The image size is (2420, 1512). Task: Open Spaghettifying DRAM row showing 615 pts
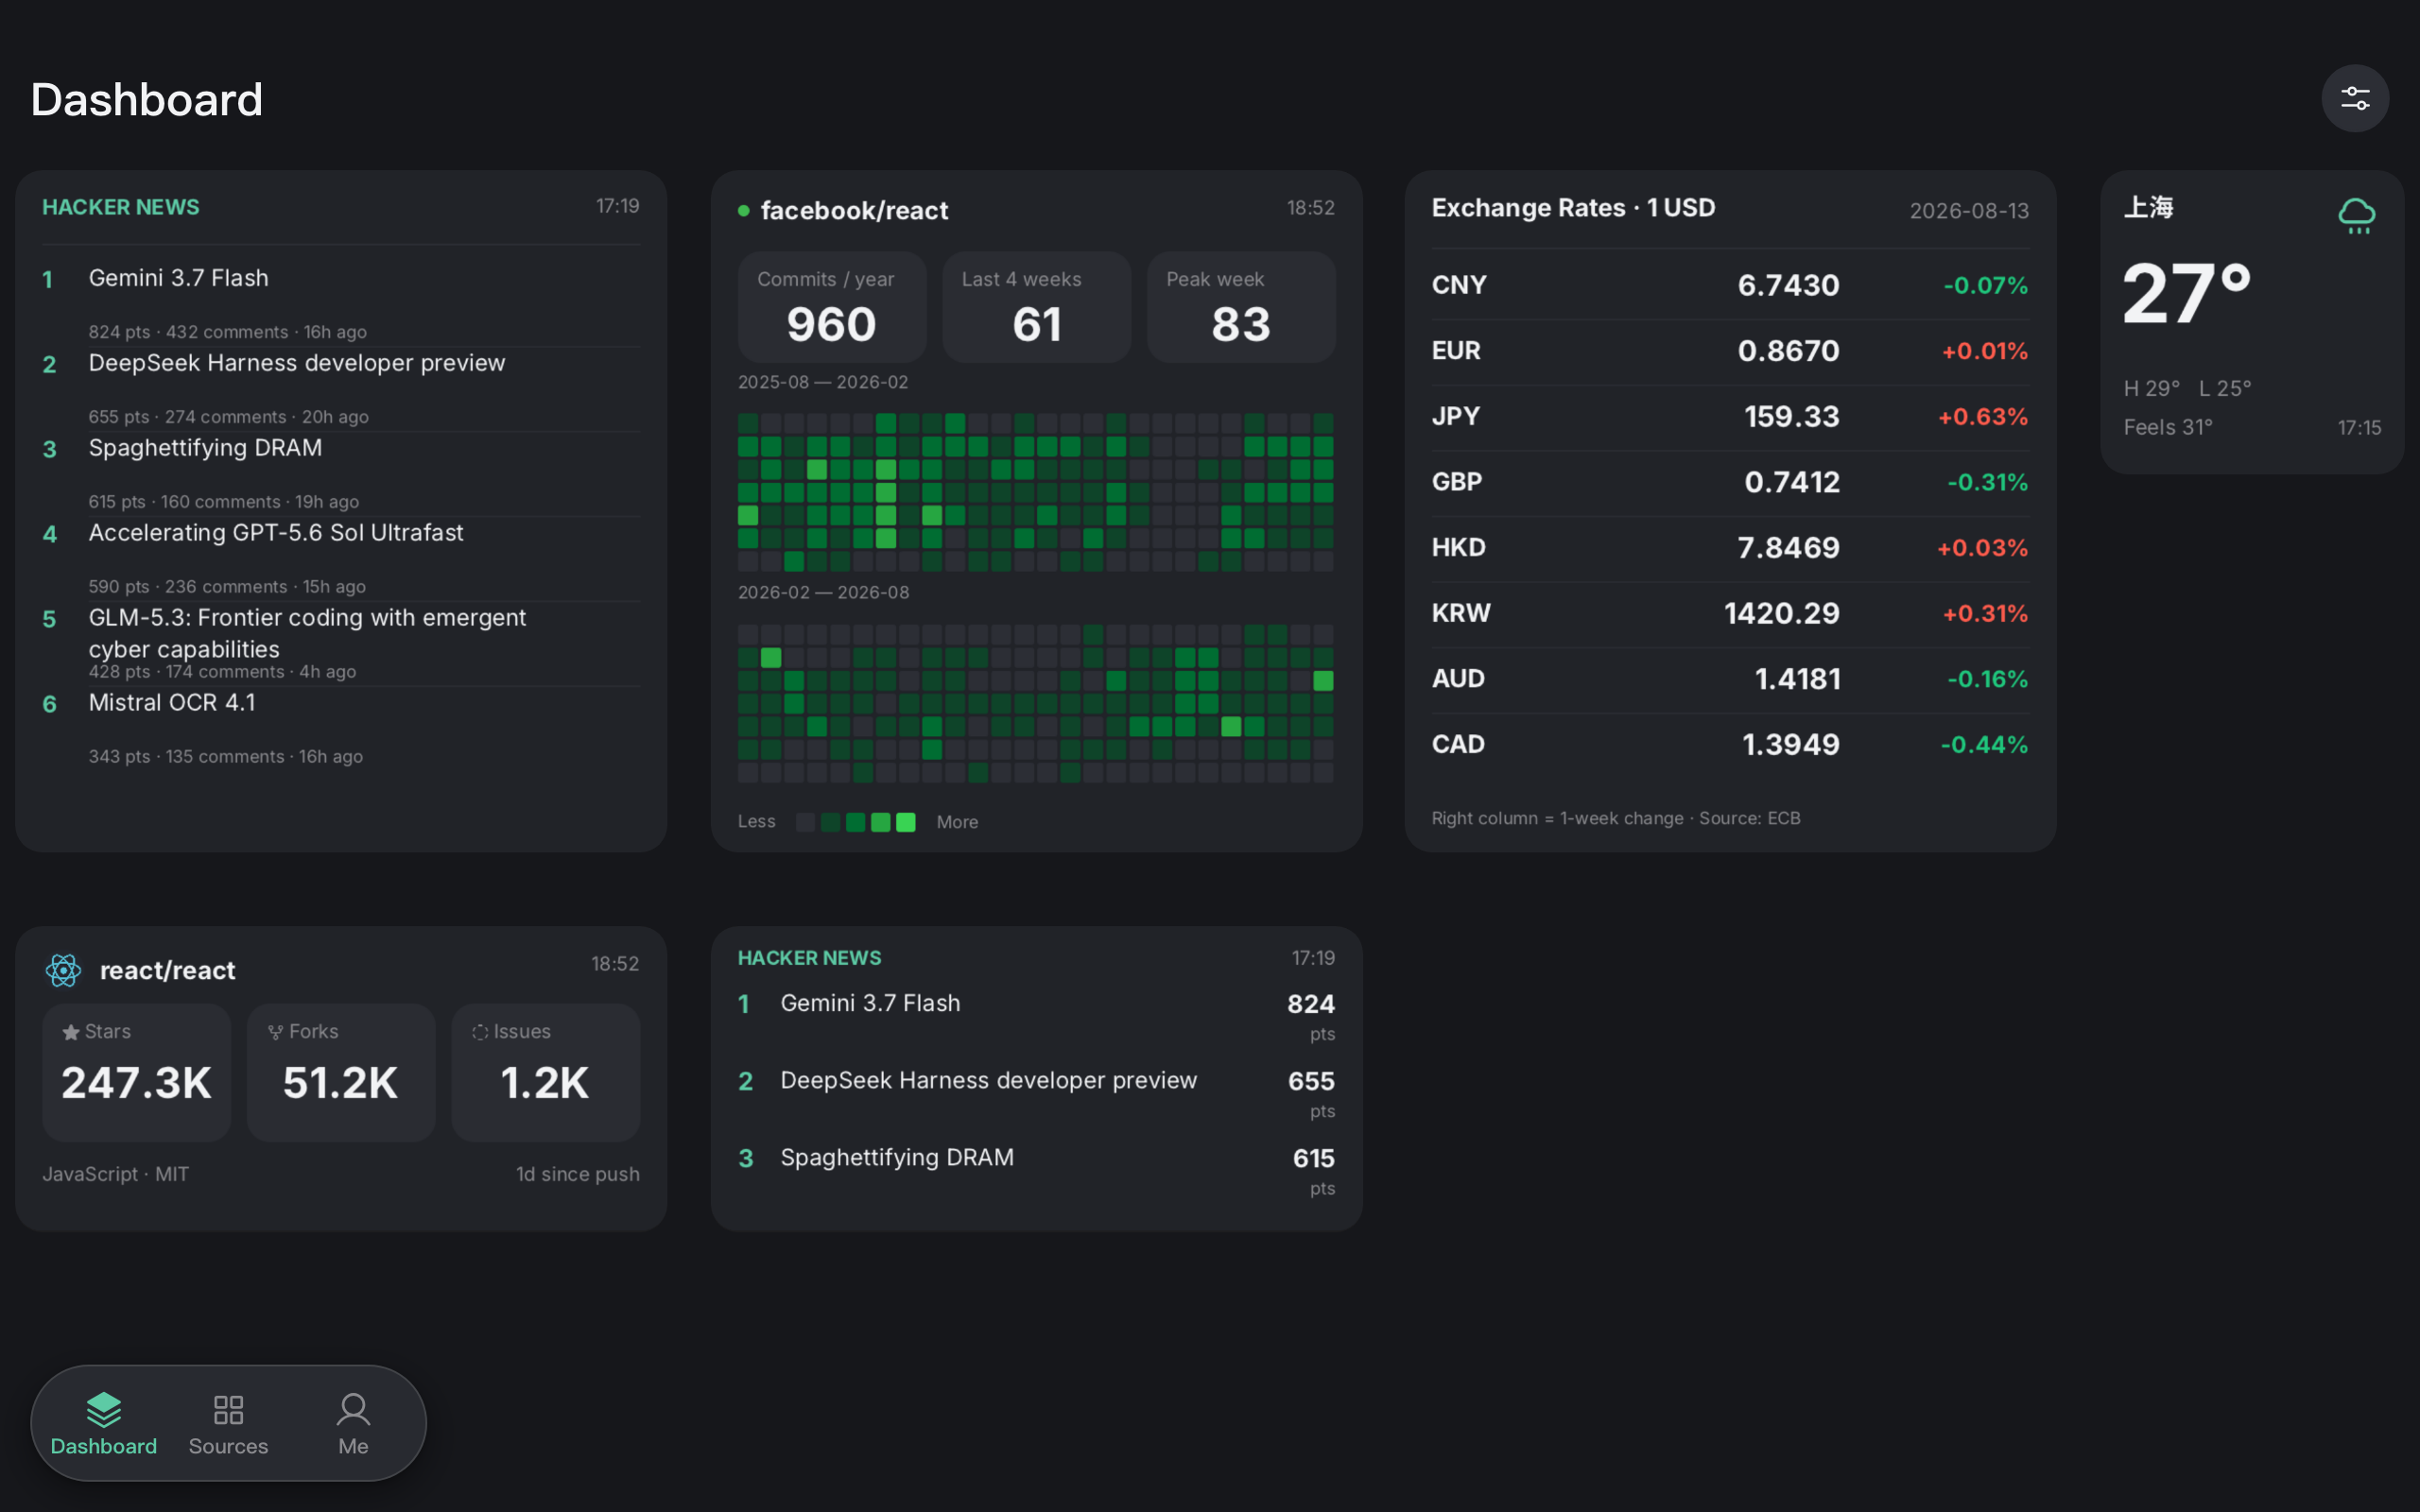(1036, 1170)
